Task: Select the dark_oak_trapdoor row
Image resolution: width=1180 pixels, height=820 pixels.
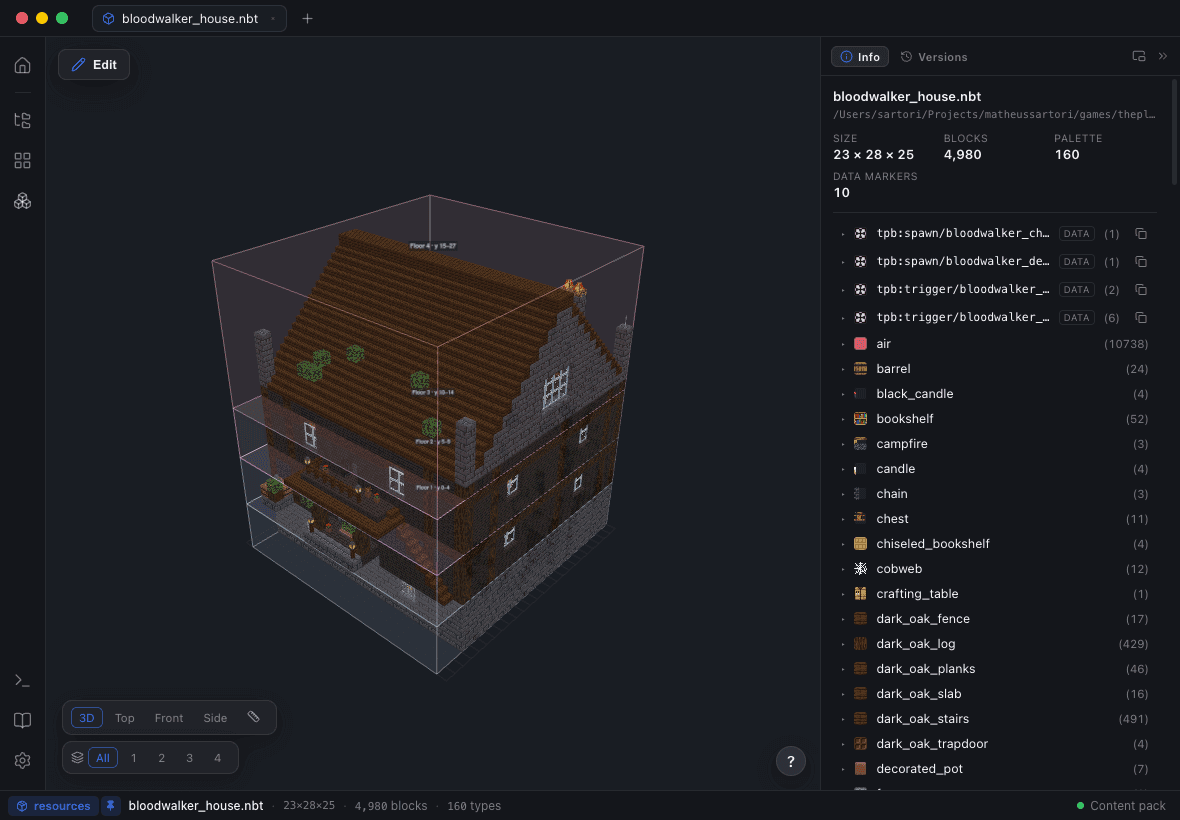Action: coord(995,743)
